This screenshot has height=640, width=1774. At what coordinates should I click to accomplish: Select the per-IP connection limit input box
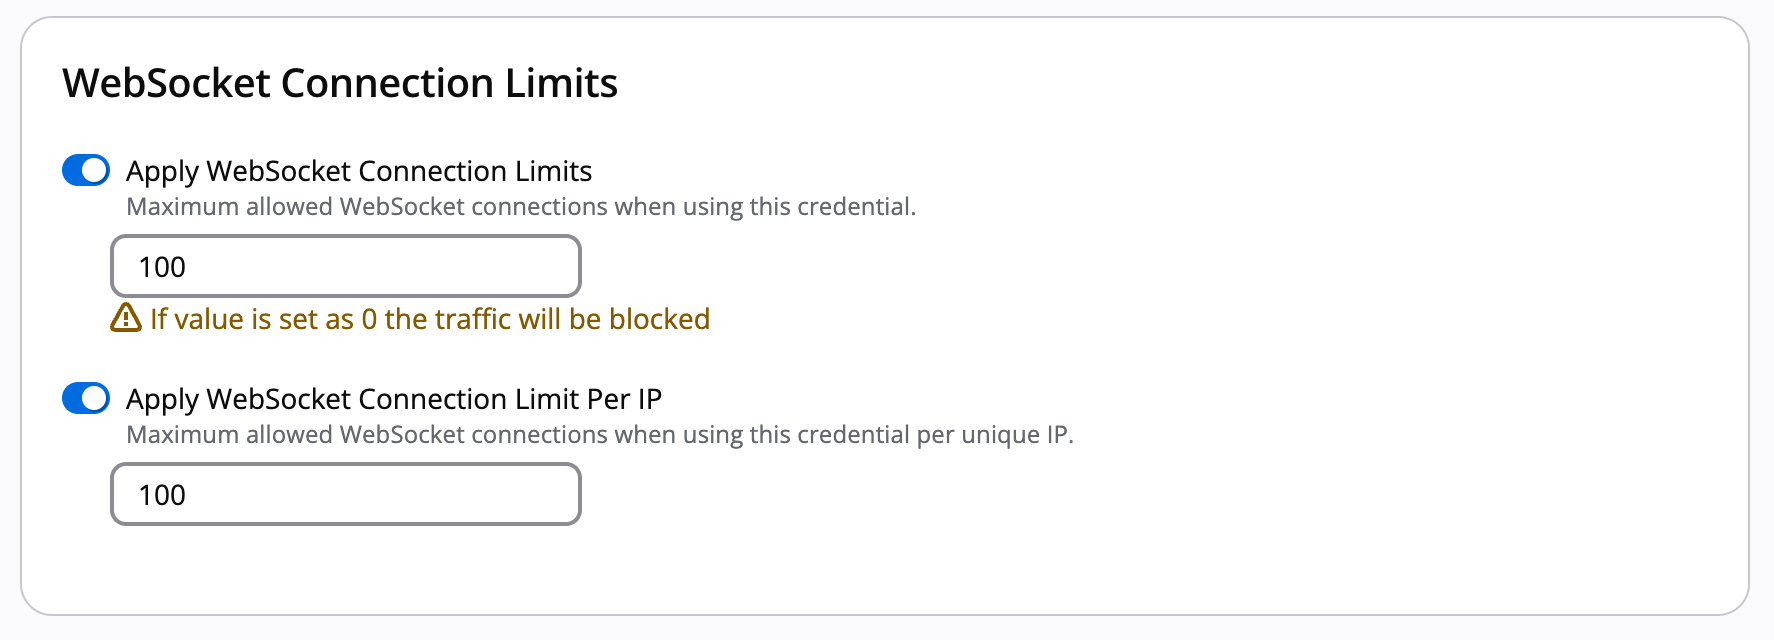(345, 494)
